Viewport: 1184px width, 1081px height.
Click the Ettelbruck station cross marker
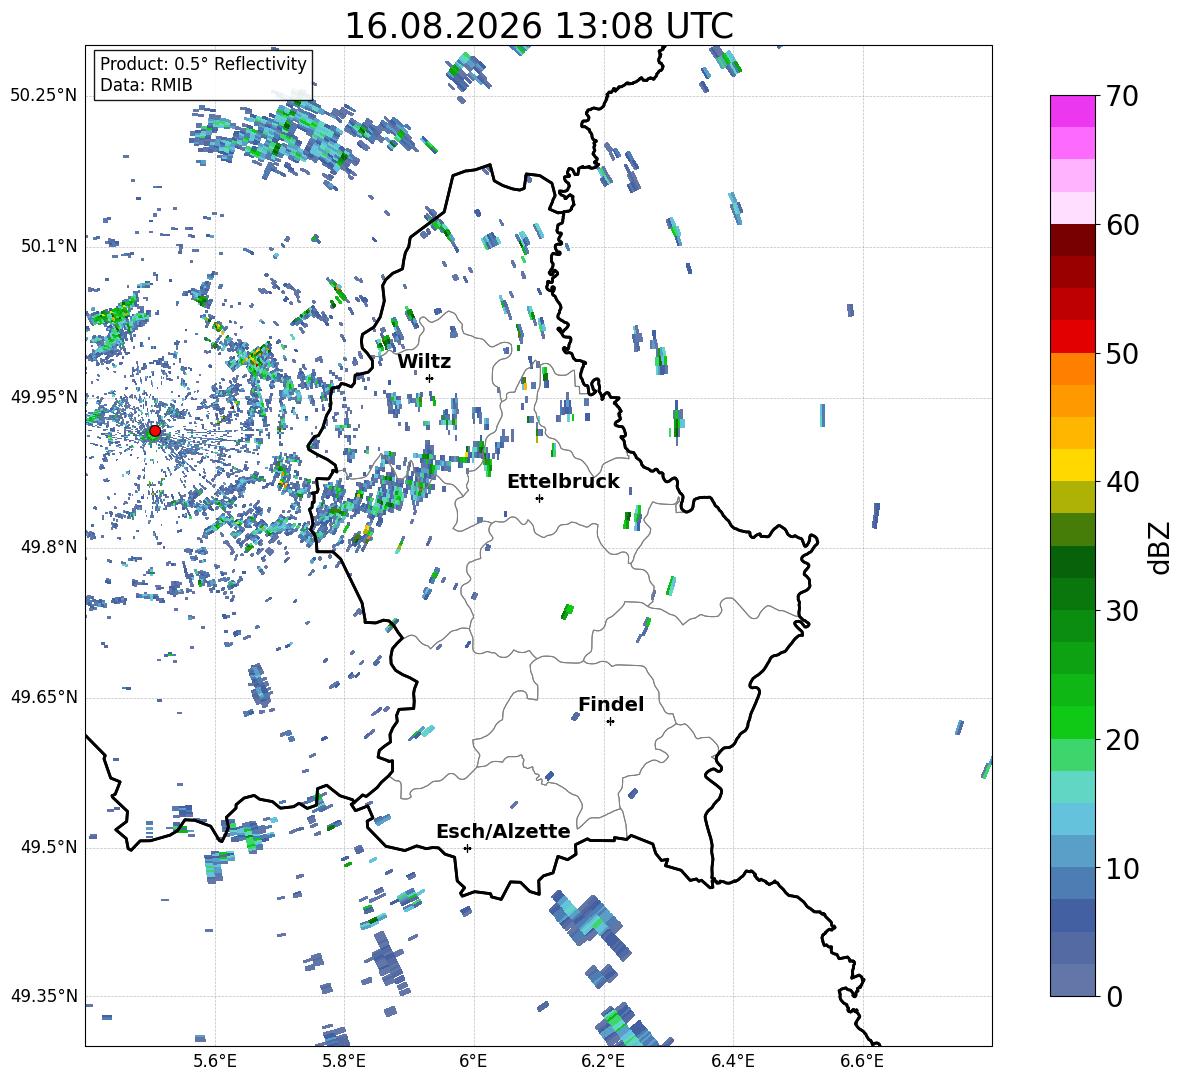(x=539, y=498)
